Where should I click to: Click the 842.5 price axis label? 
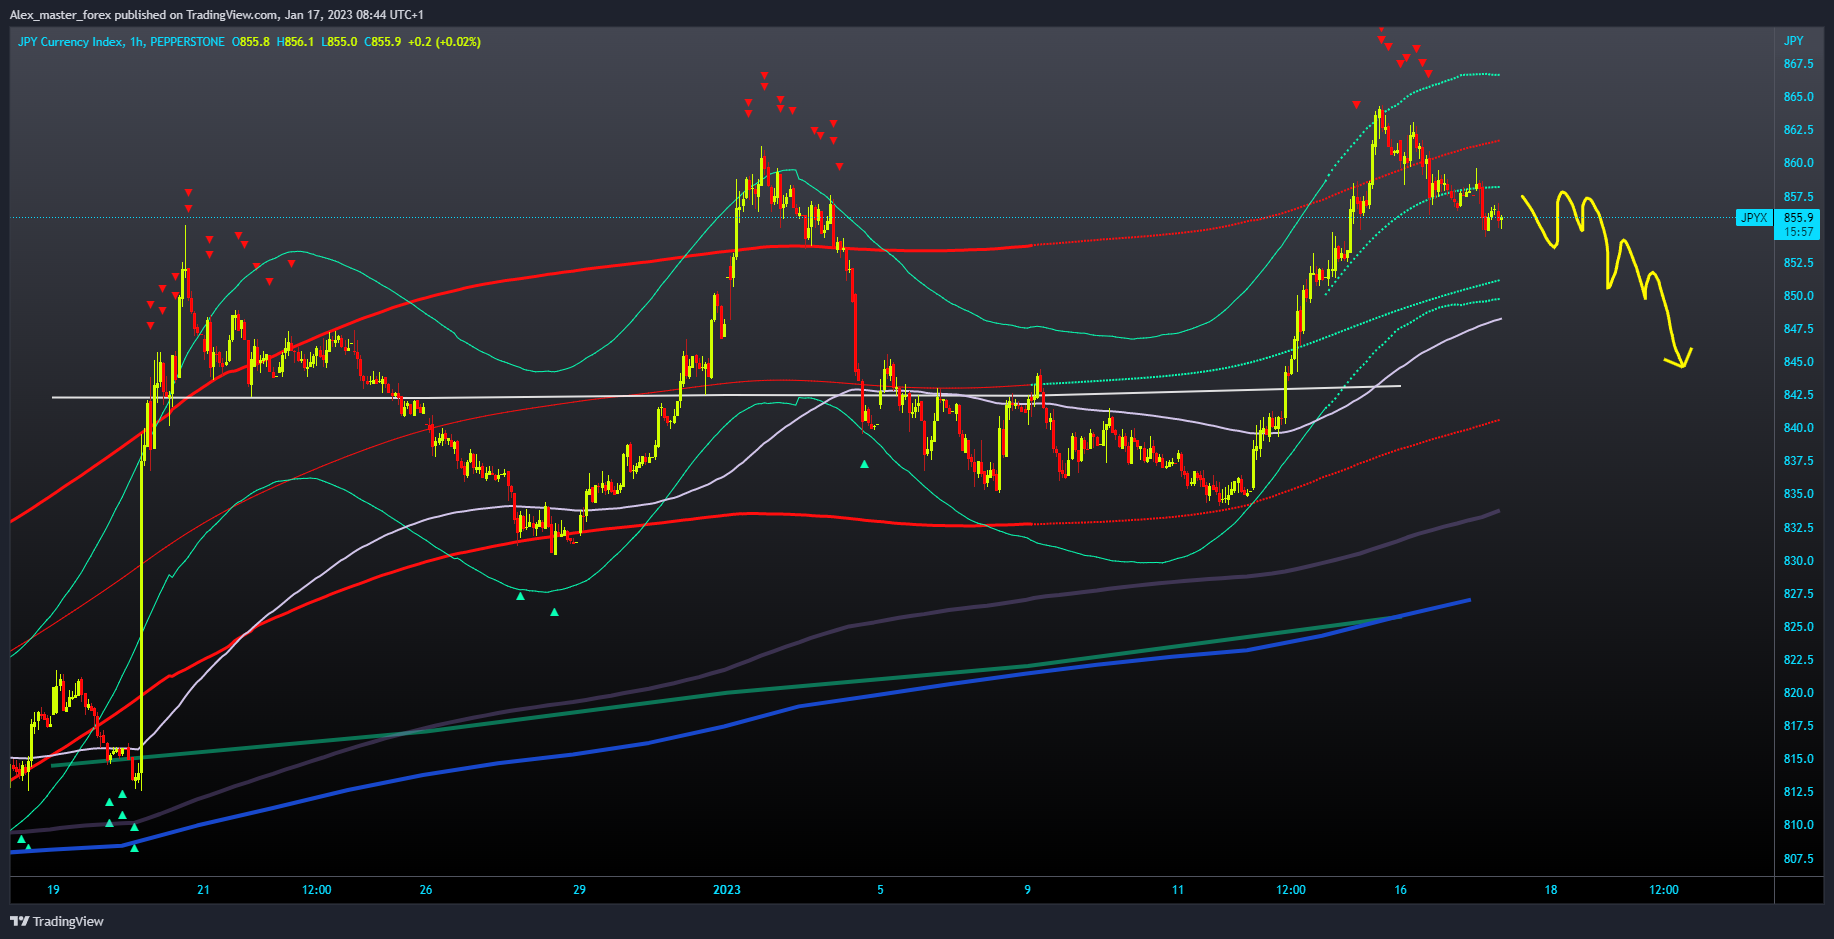[x=1798, y=395]
